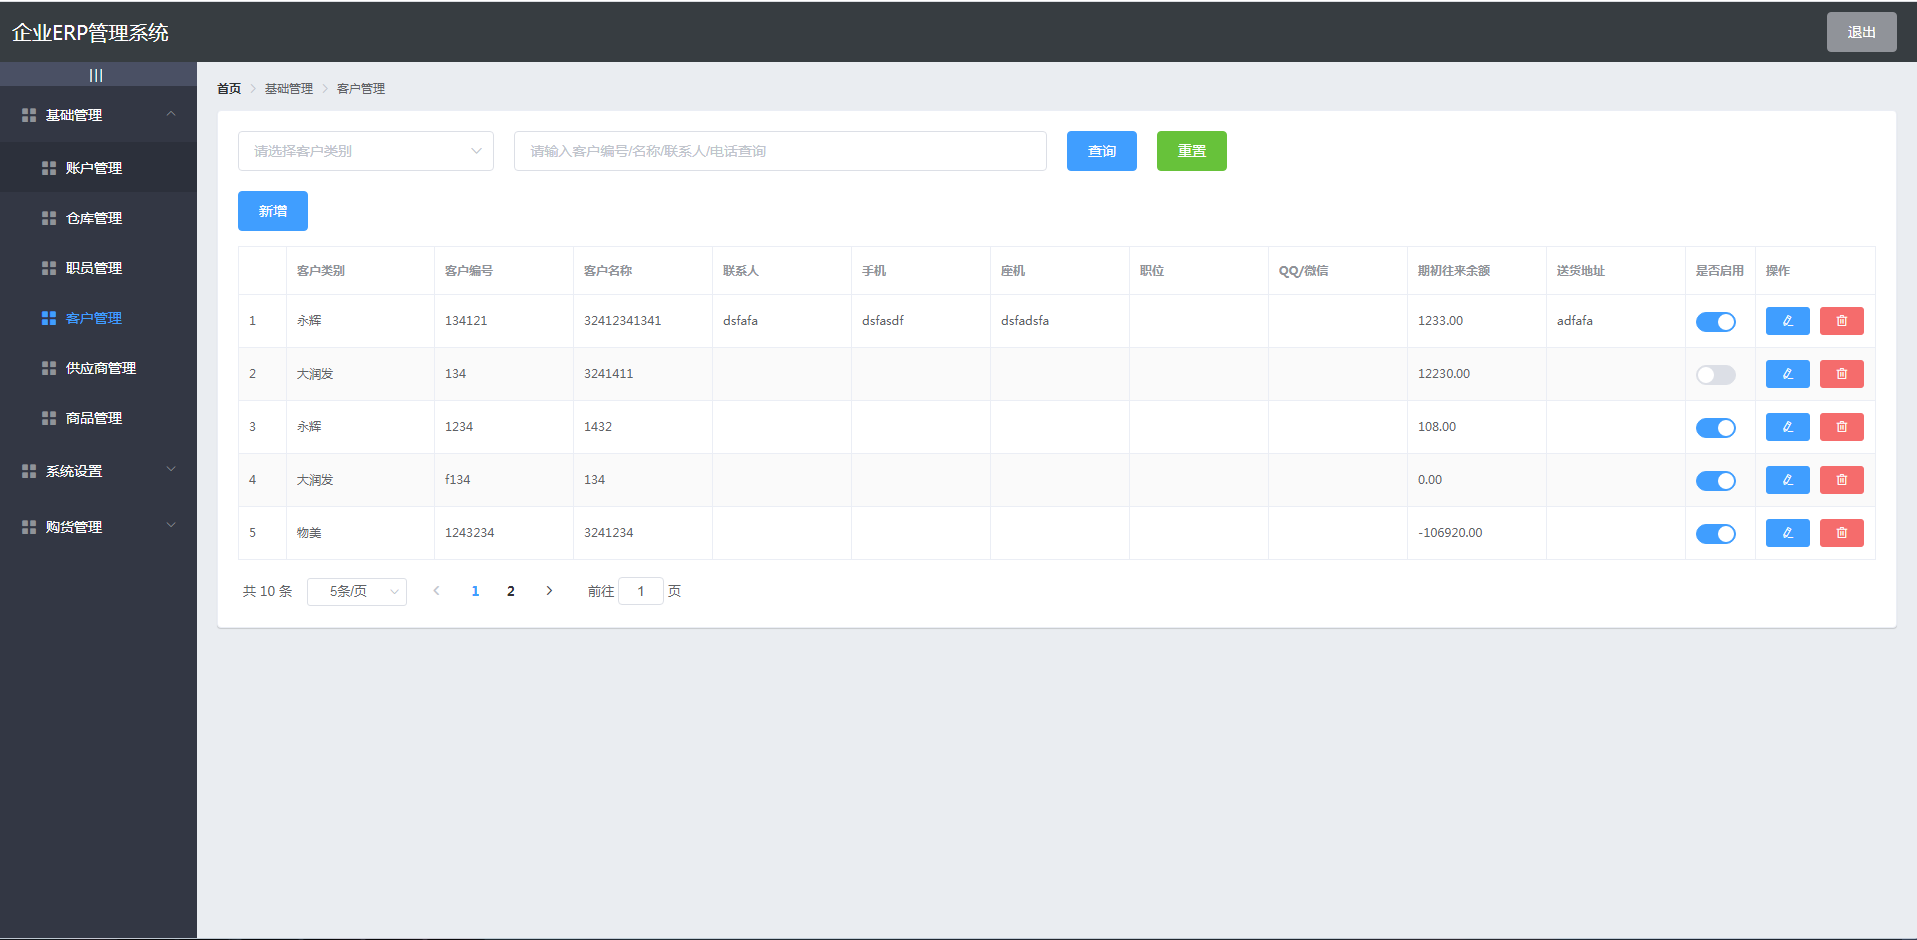Disable the enabled switch for customer 134121
The image size is (1917, 940).
click(1715, 322)
